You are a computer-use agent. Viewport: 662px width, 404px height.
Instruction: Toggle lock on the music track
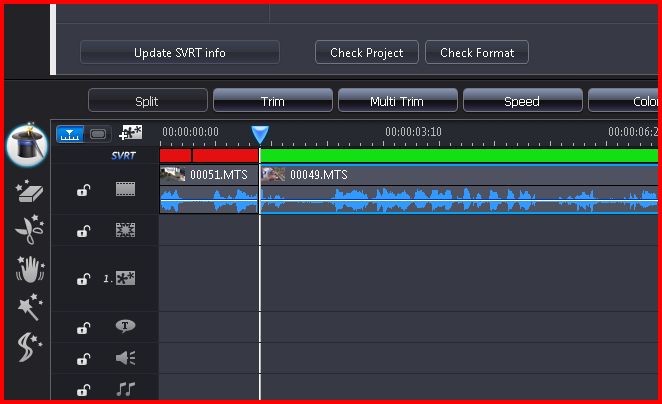pyautogui.click(x=83, y=390)
